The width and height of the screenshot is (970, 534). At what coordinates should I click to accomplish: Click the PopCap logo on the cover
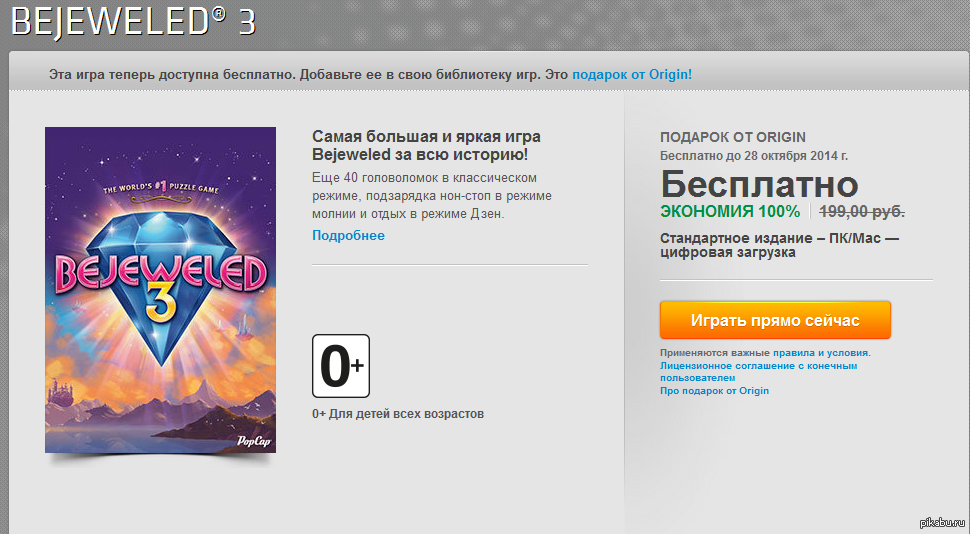[x=254, y=441]
